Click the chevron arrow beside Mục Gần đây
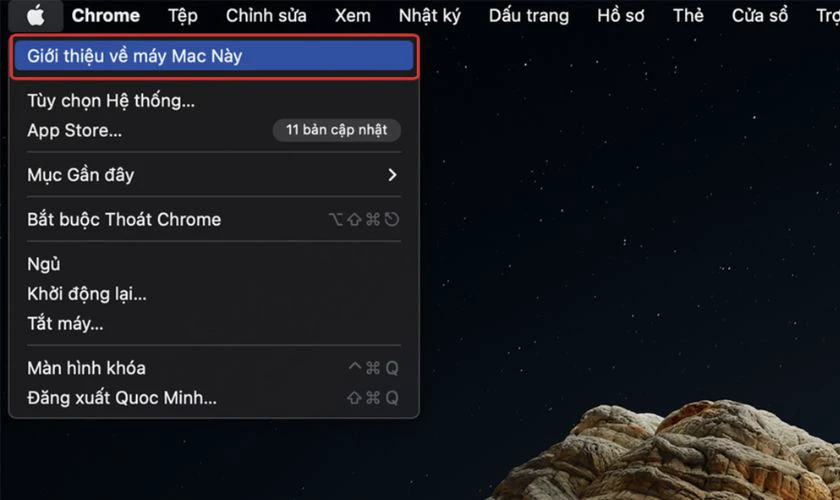This screenshot has height=500, width=840. [x=392, y=175]
